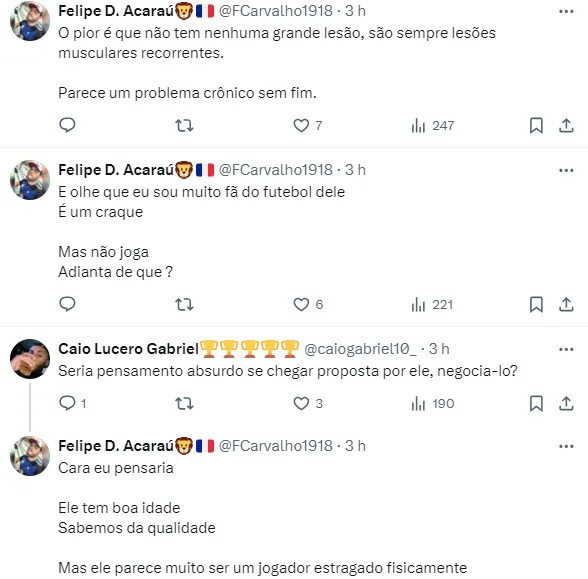Share the first tweet via upload icon
Screen dimensions: 588x579
(566, 125)
